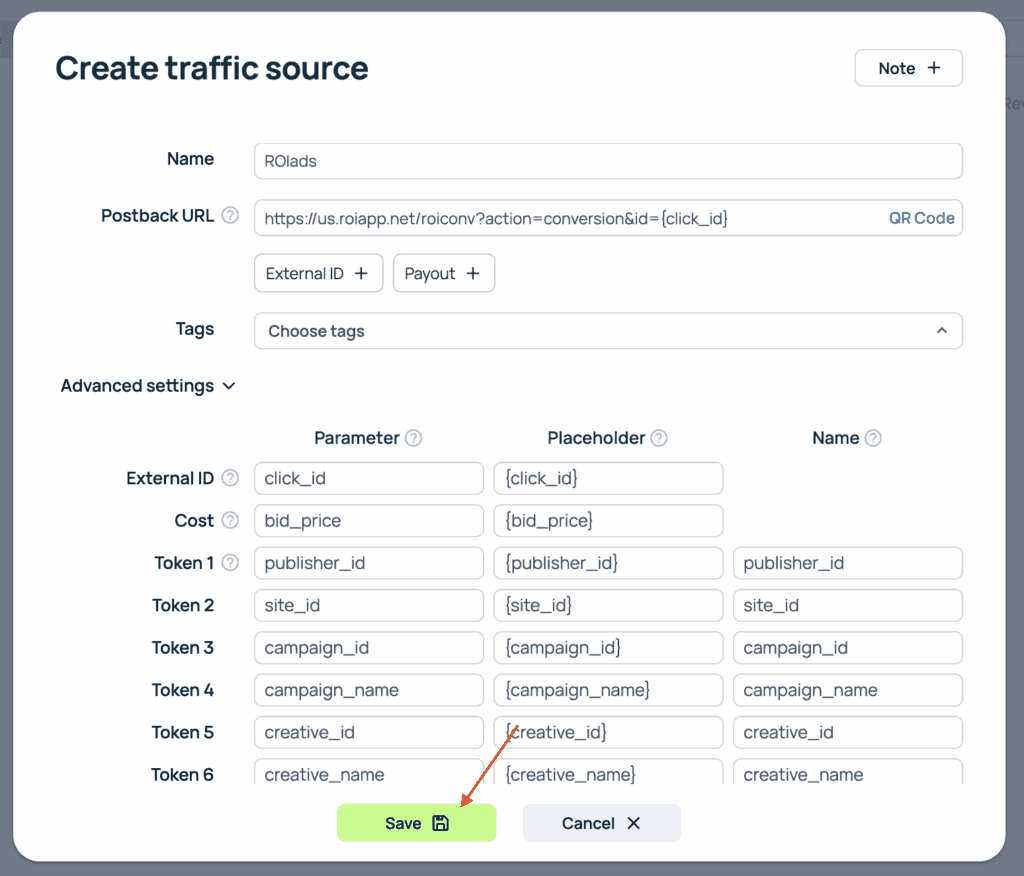Click the Name field containing ROIads
Image resolution: width=1024 pixels, height=876 pixels.
[x=608, y=161]
